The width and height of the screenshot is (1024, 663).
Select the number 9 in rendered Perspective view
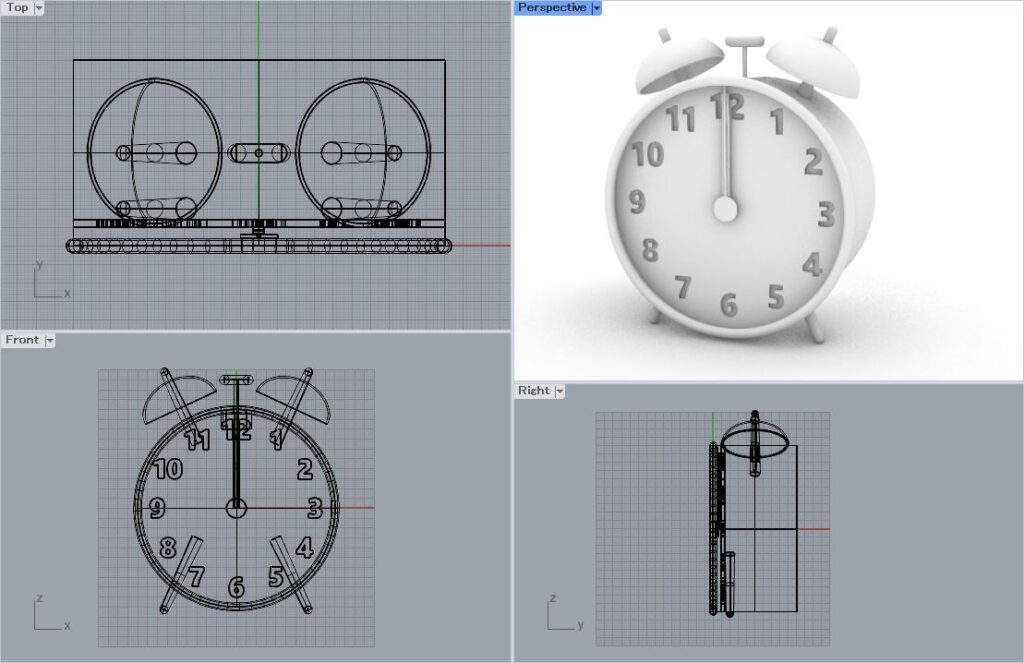636,202
